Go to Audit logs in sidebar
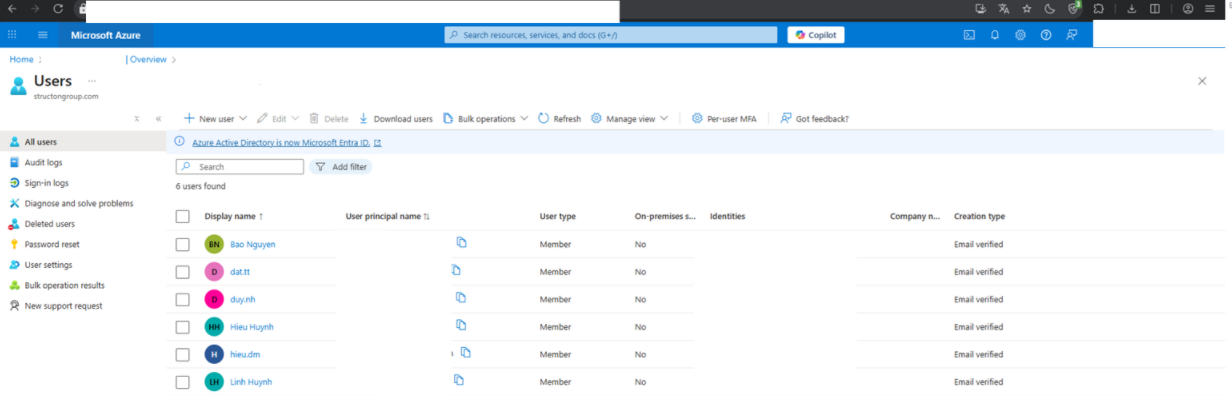 point(43,162)
